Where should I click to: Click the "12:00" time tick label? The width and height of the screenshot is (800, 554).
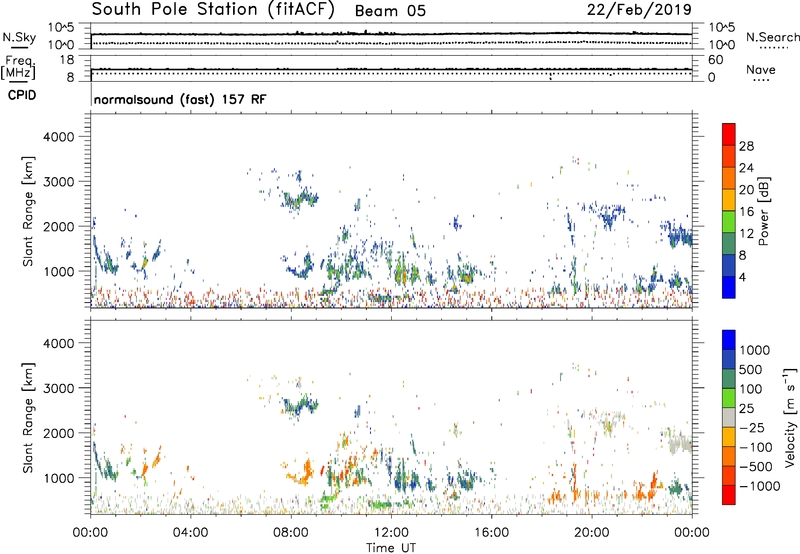[391, 533]
